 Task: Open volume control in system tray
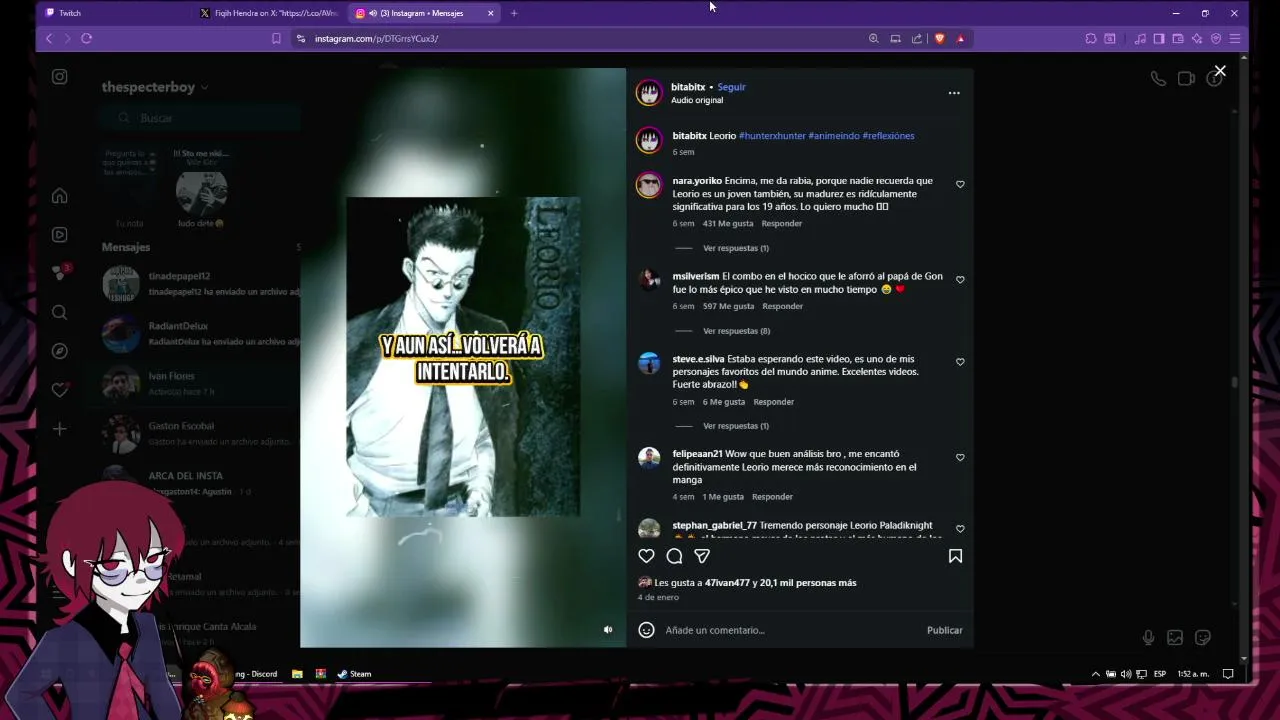point(1126,674)
